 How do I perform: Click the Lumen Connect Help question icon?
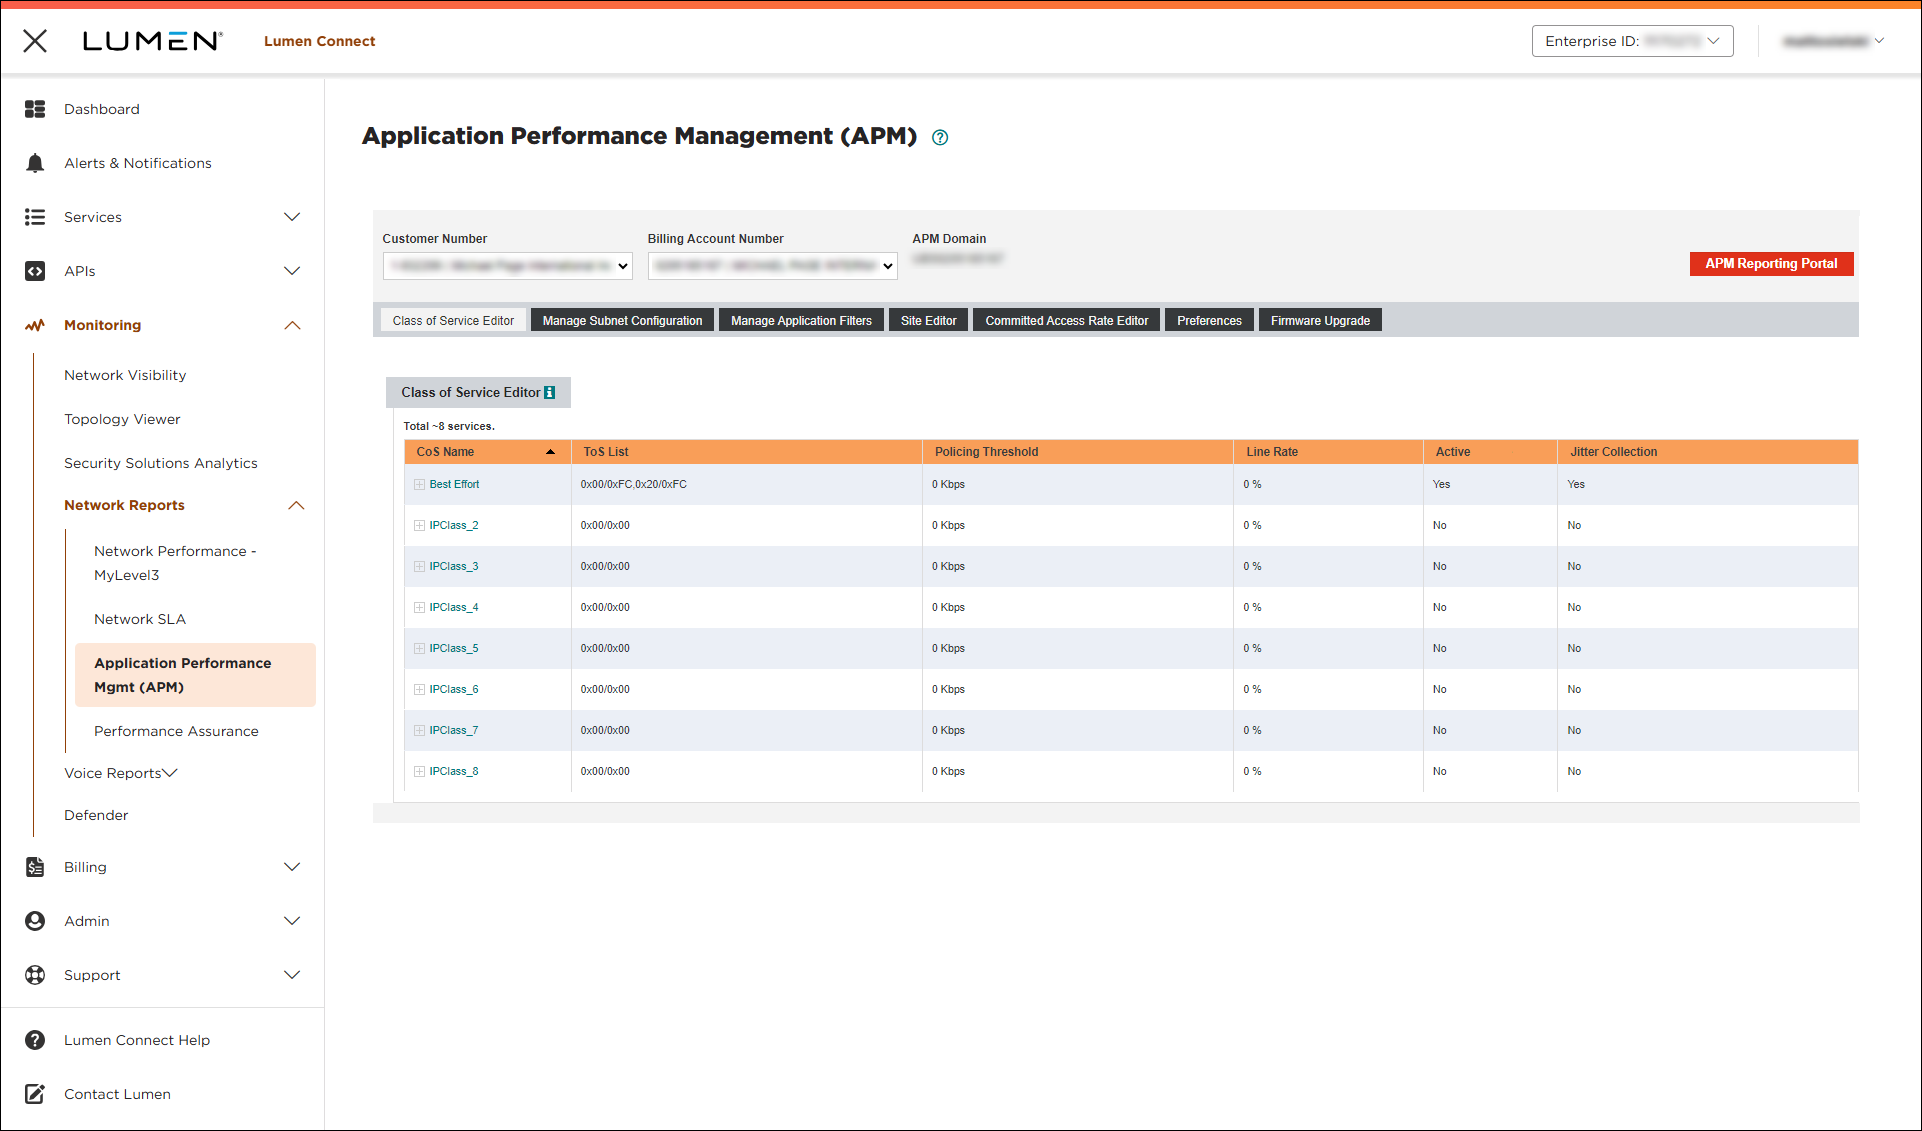pyautogui.click(x=35, y=1040)
